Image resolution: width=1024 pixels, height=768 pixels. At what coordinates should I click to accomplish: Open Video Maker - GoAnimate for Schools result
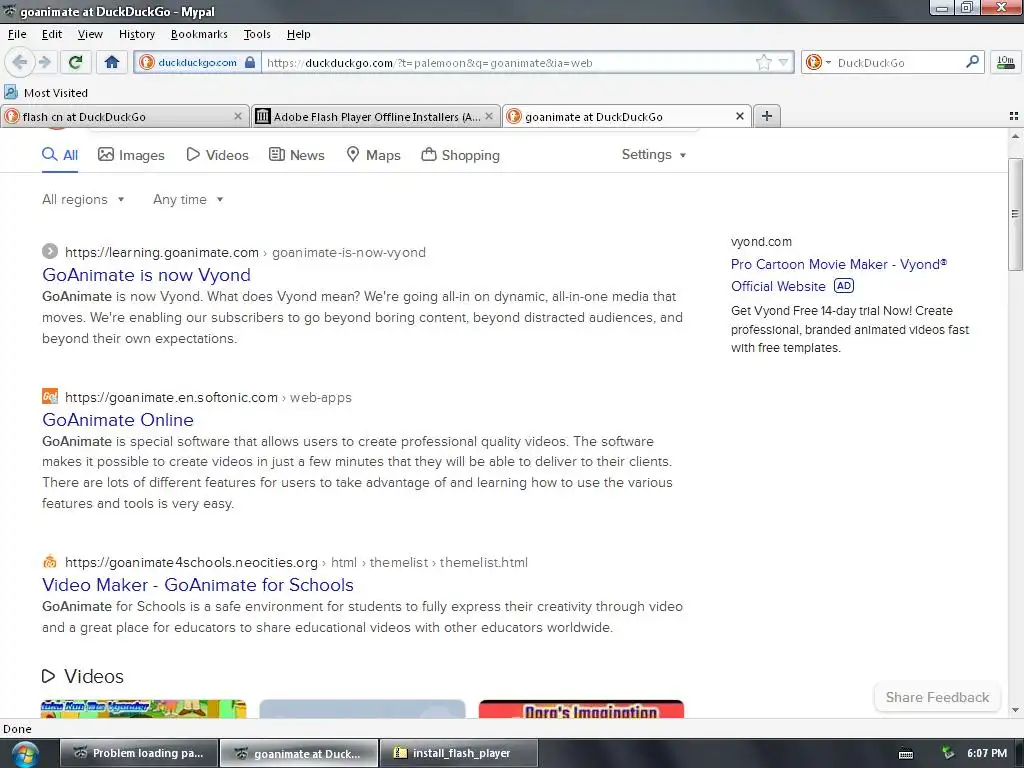pos(198,585)
